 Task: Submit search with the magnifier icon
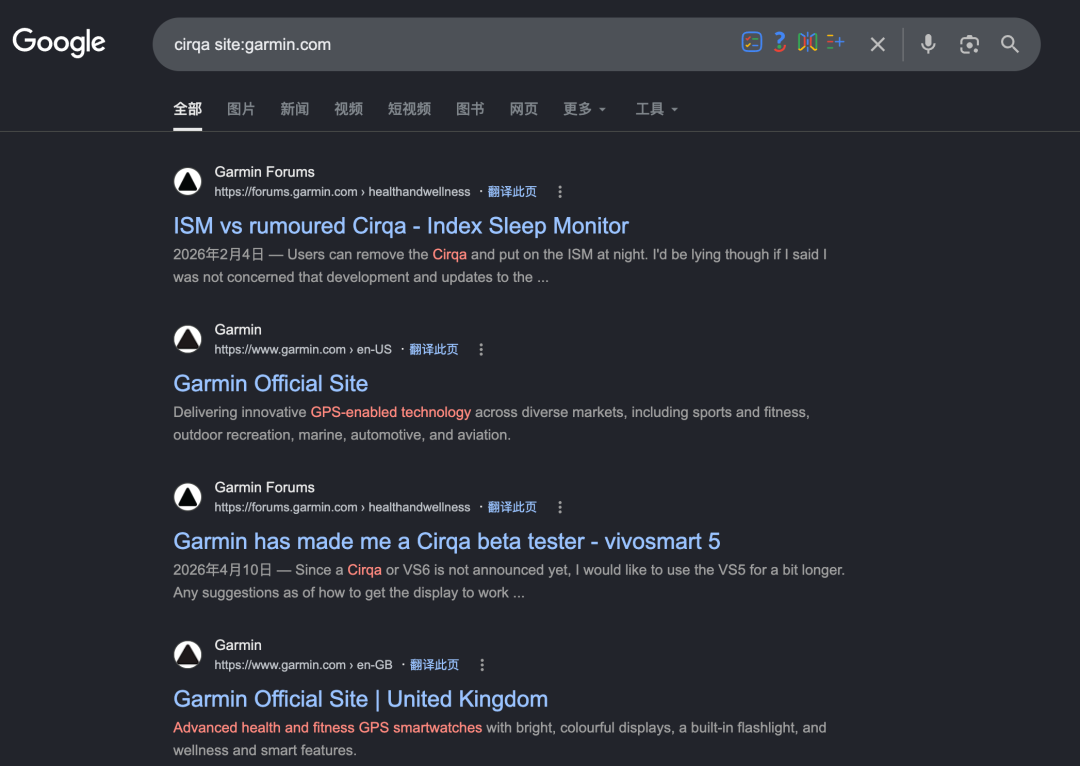[x=1010, y=44]
